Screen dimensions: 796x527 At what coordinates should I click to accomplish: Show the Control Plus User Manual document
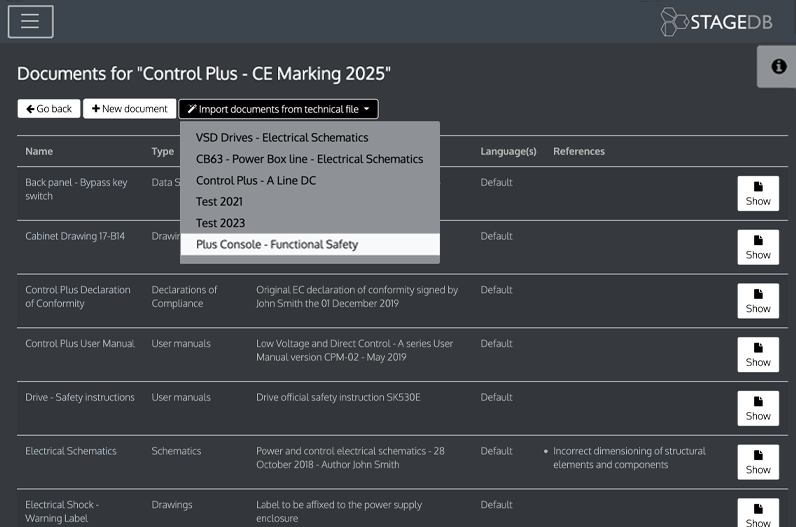pos(757,355)
